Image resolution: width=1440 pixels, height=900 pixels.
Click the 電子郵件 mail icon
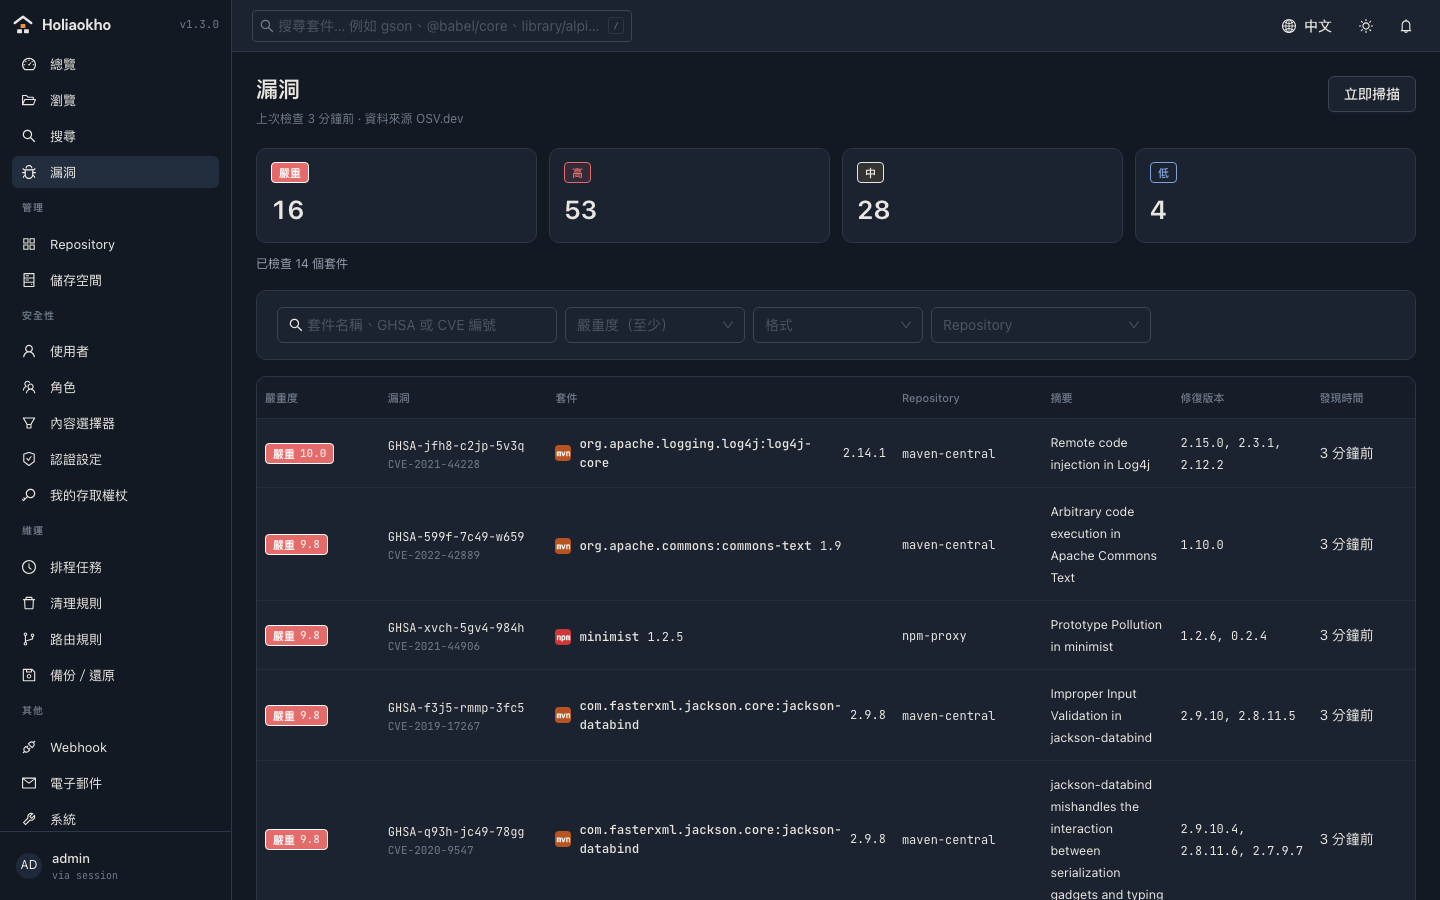tap(29, 783)
